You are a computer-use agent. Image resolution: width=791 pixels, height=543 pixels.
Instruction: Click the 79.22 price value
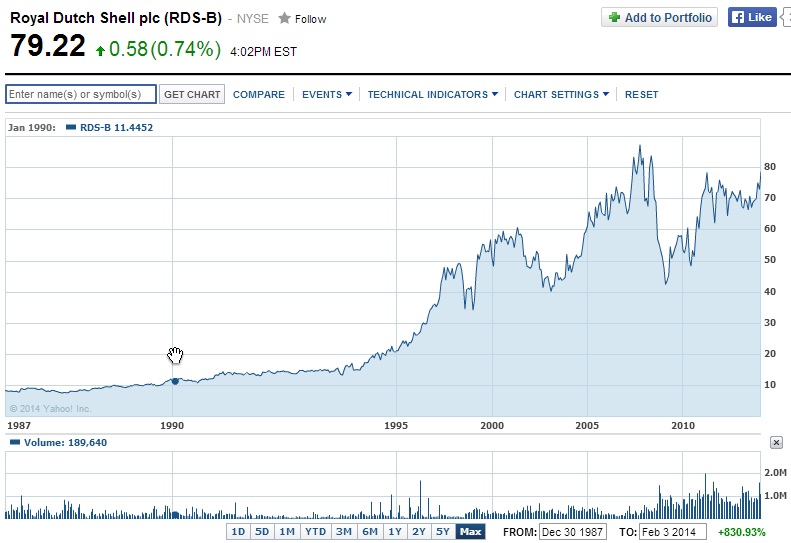48,46
